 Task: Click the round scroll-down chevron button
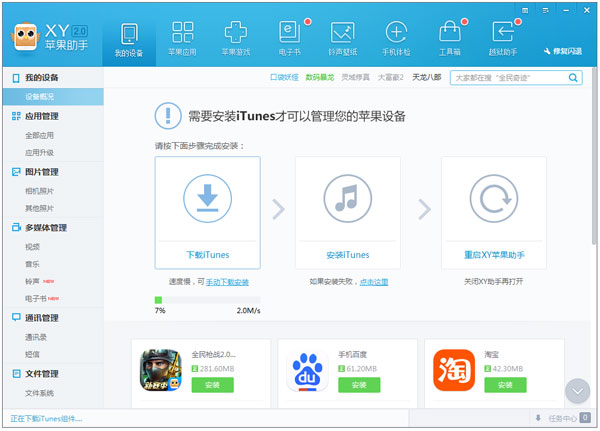(577, 391)
